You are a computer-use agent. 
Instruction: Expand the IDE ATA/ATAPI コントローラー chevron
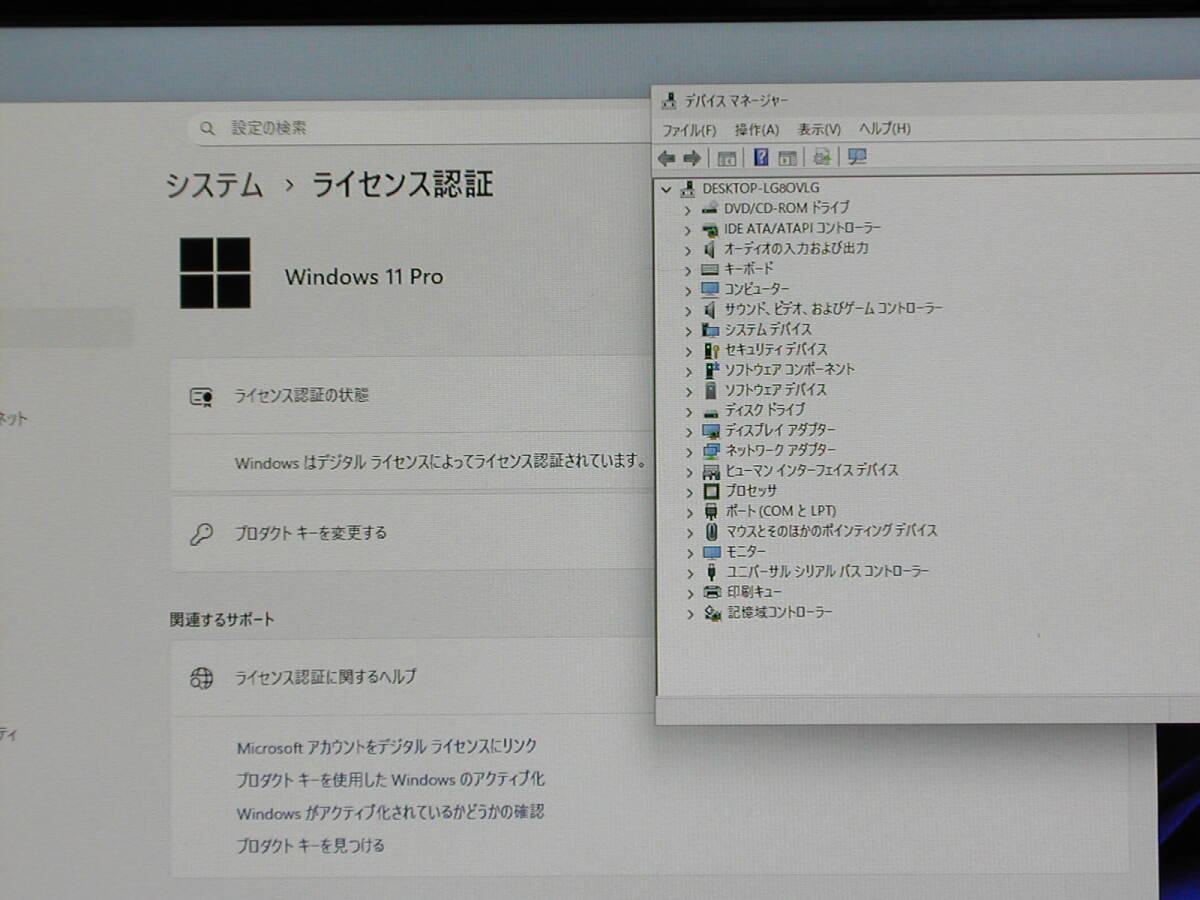(x=687, y=229)
